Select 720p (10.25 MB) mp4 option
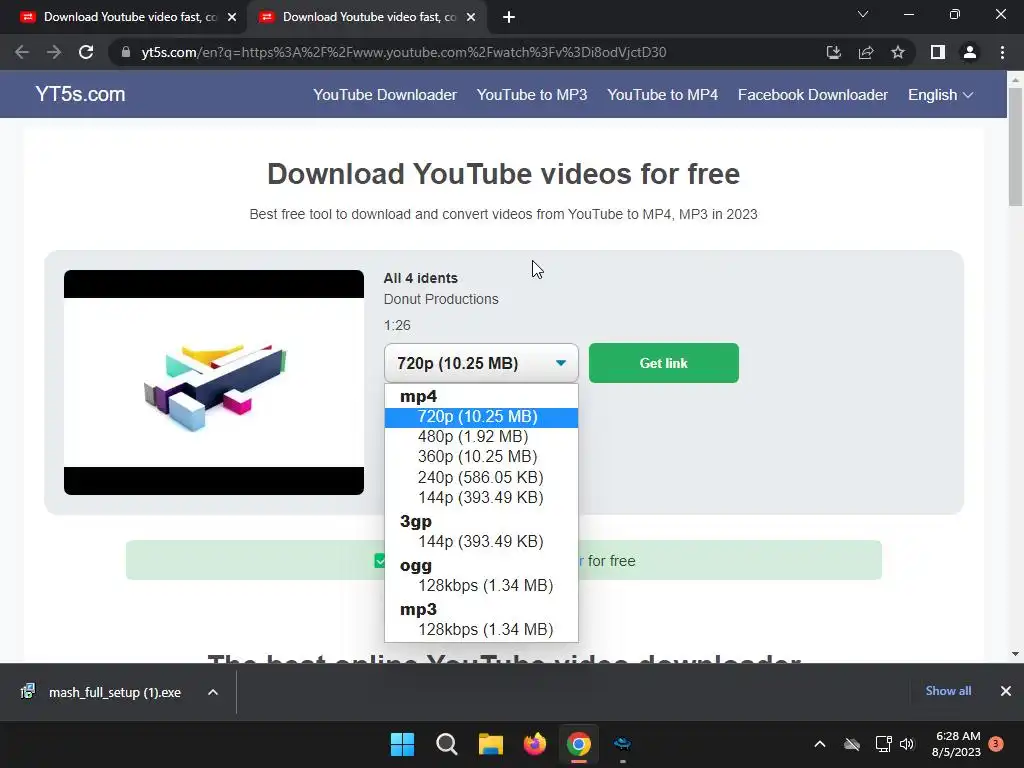This screenshot has width=1024, height=768. (x=481, y=417)
